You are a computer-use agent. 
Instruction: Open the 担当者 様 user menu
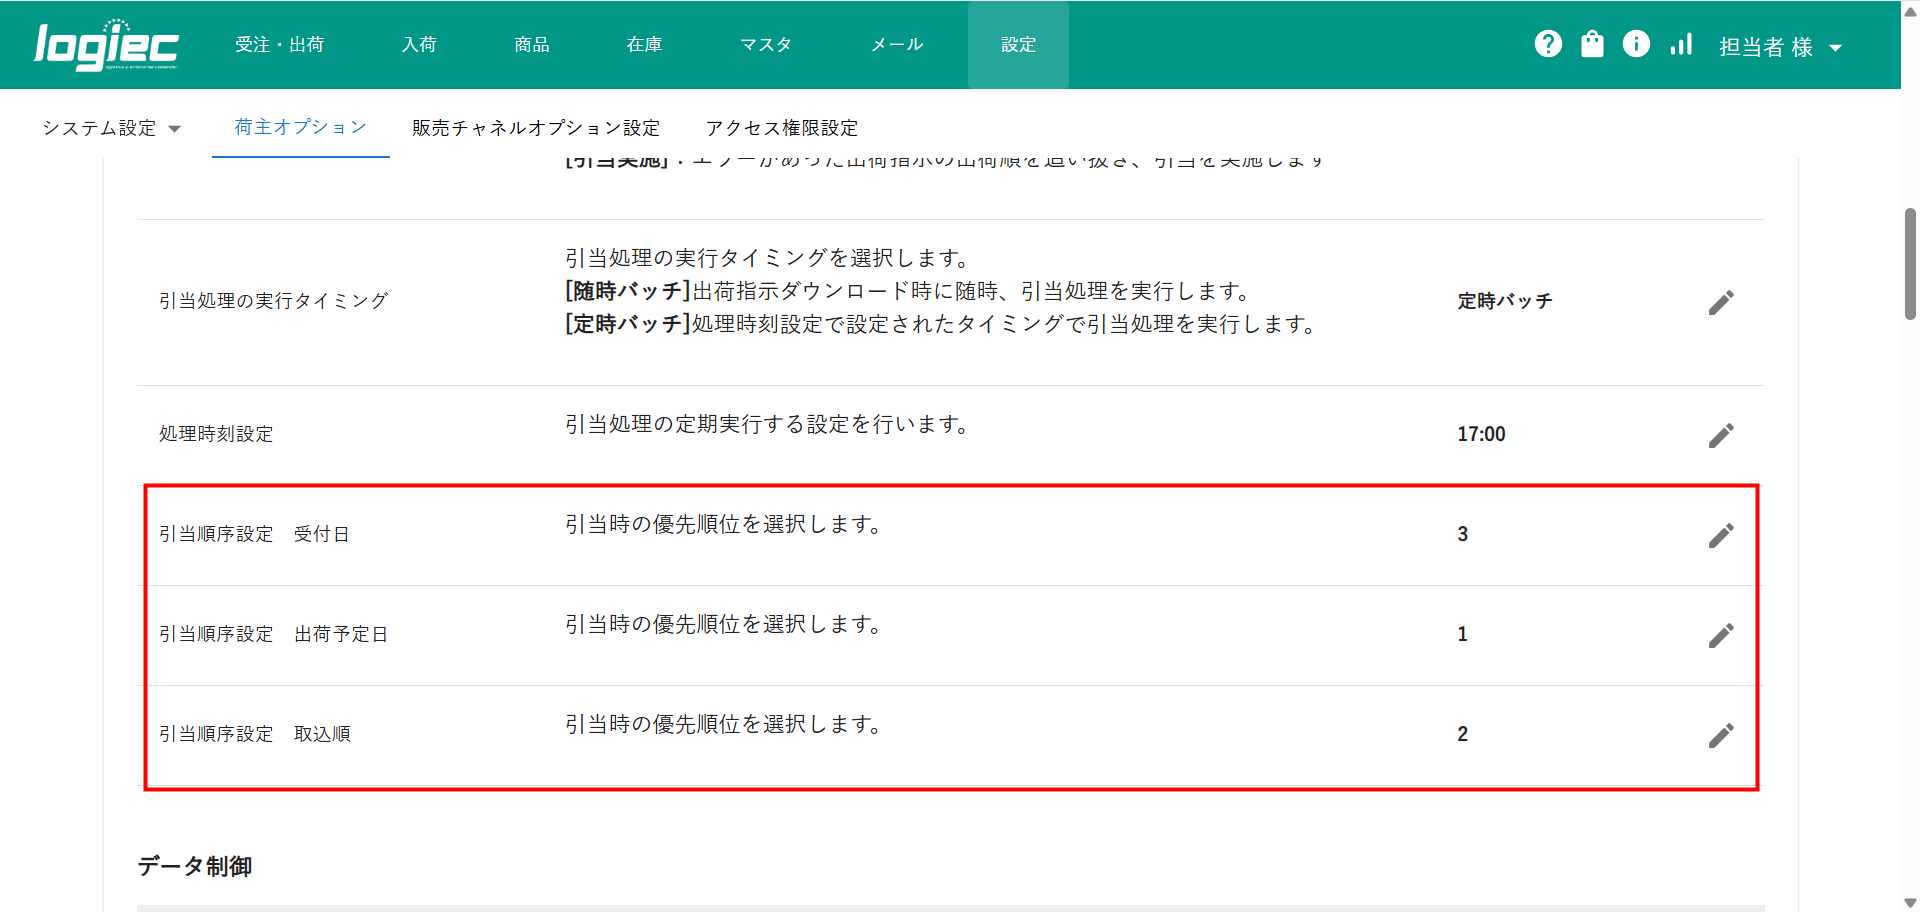1780,47
